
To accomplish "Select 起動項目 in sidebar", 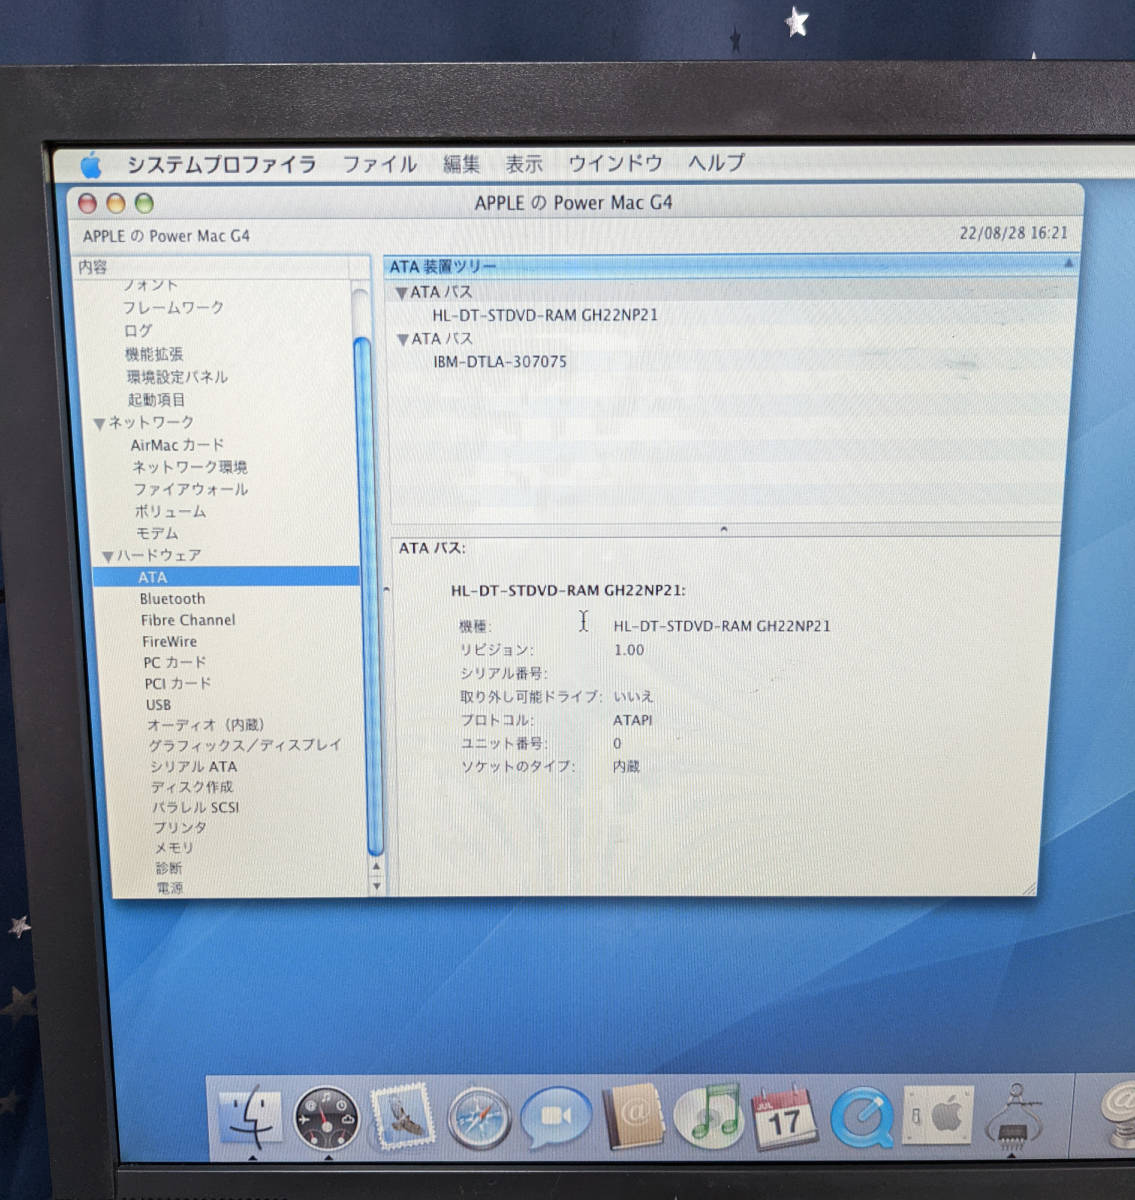I will point(156,400).
